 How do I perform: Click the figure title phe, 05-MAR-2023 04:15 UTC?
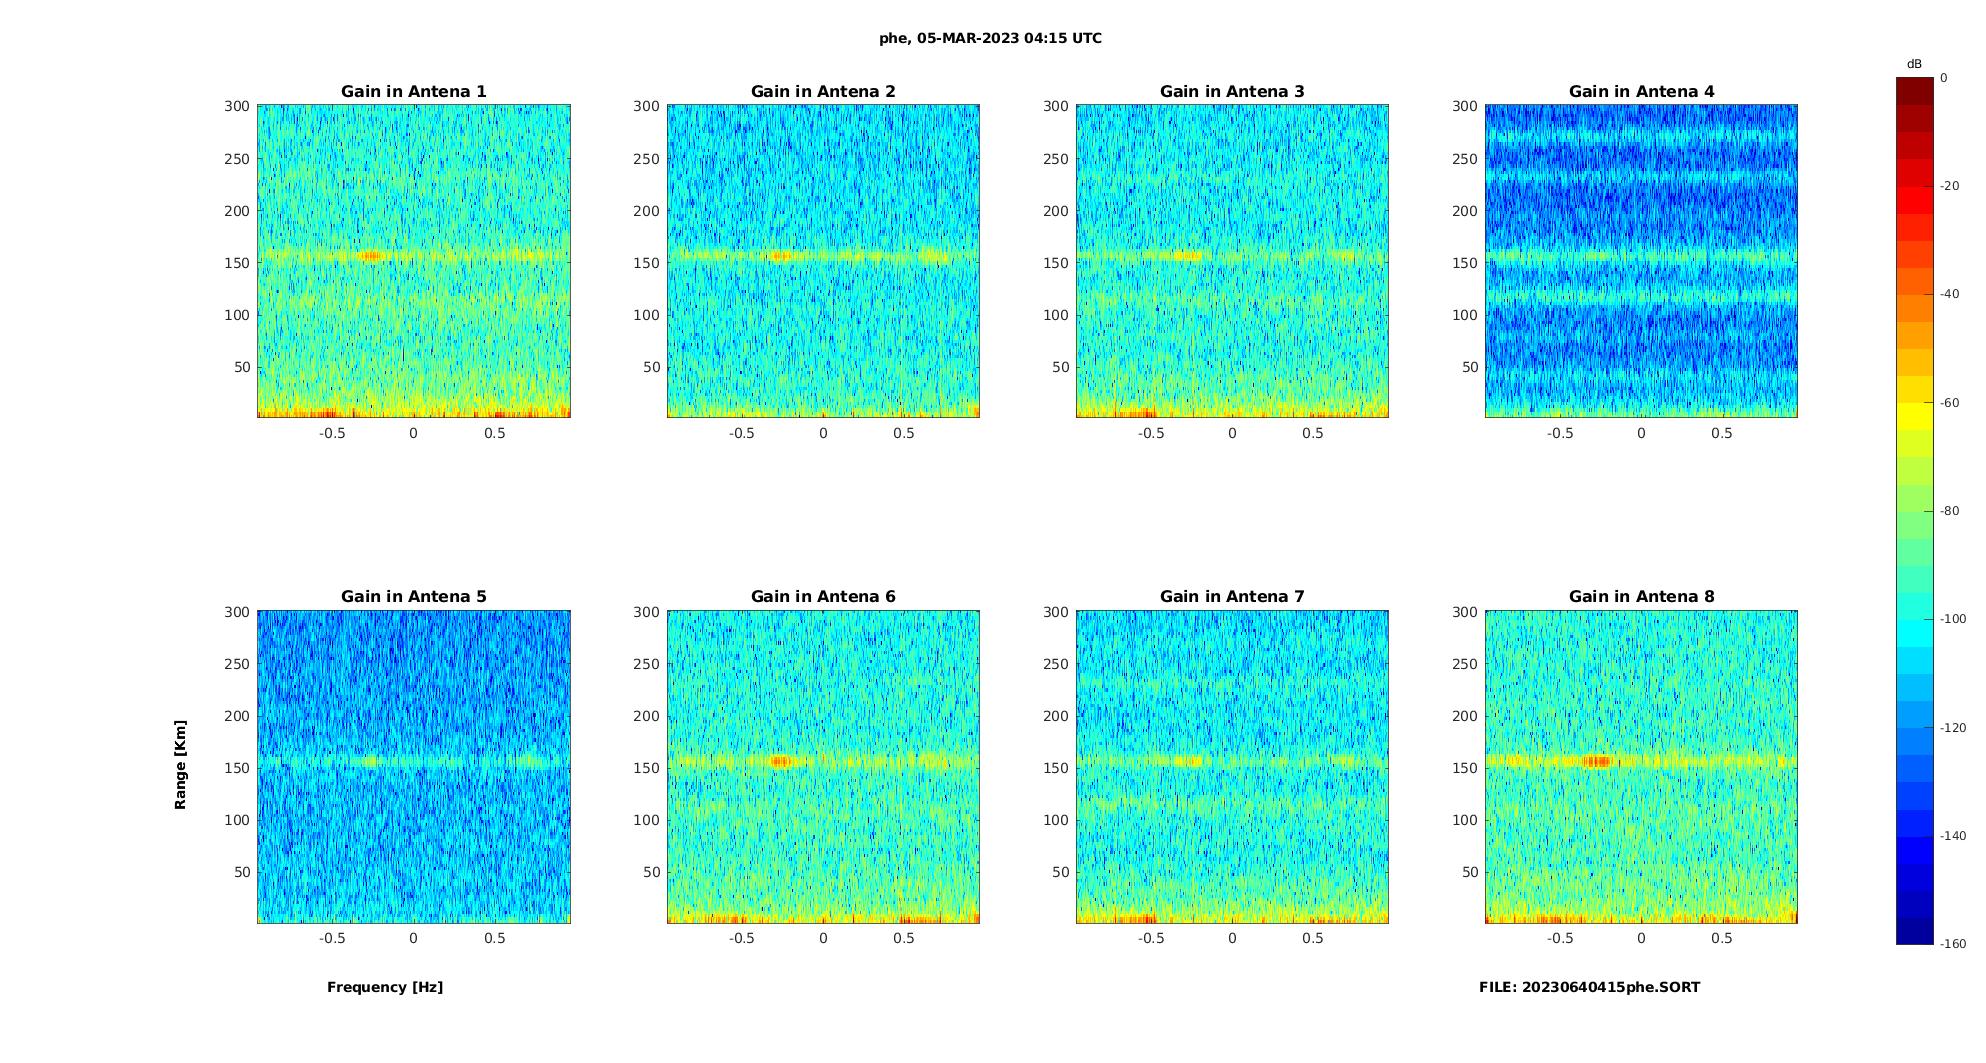[990, 38]
